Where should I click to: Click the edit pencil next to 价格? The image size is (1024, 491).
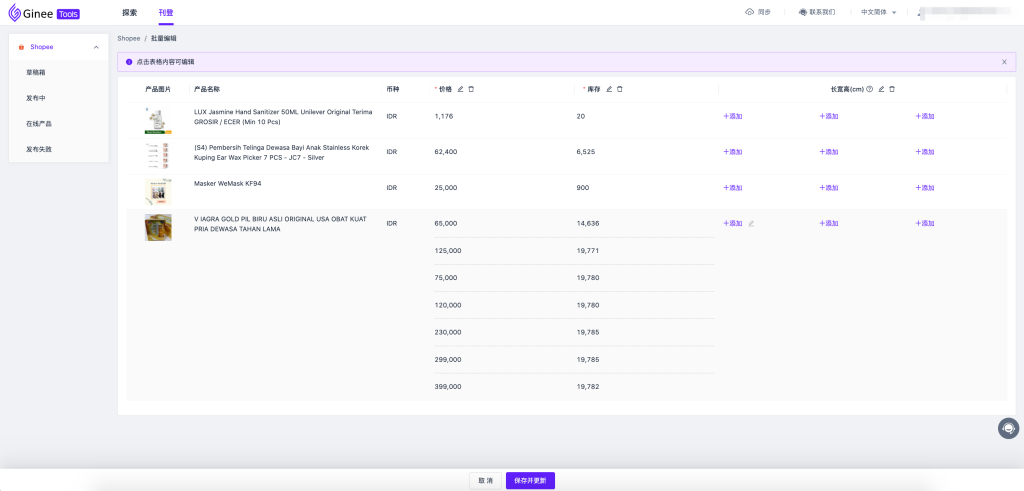[460, 89]
